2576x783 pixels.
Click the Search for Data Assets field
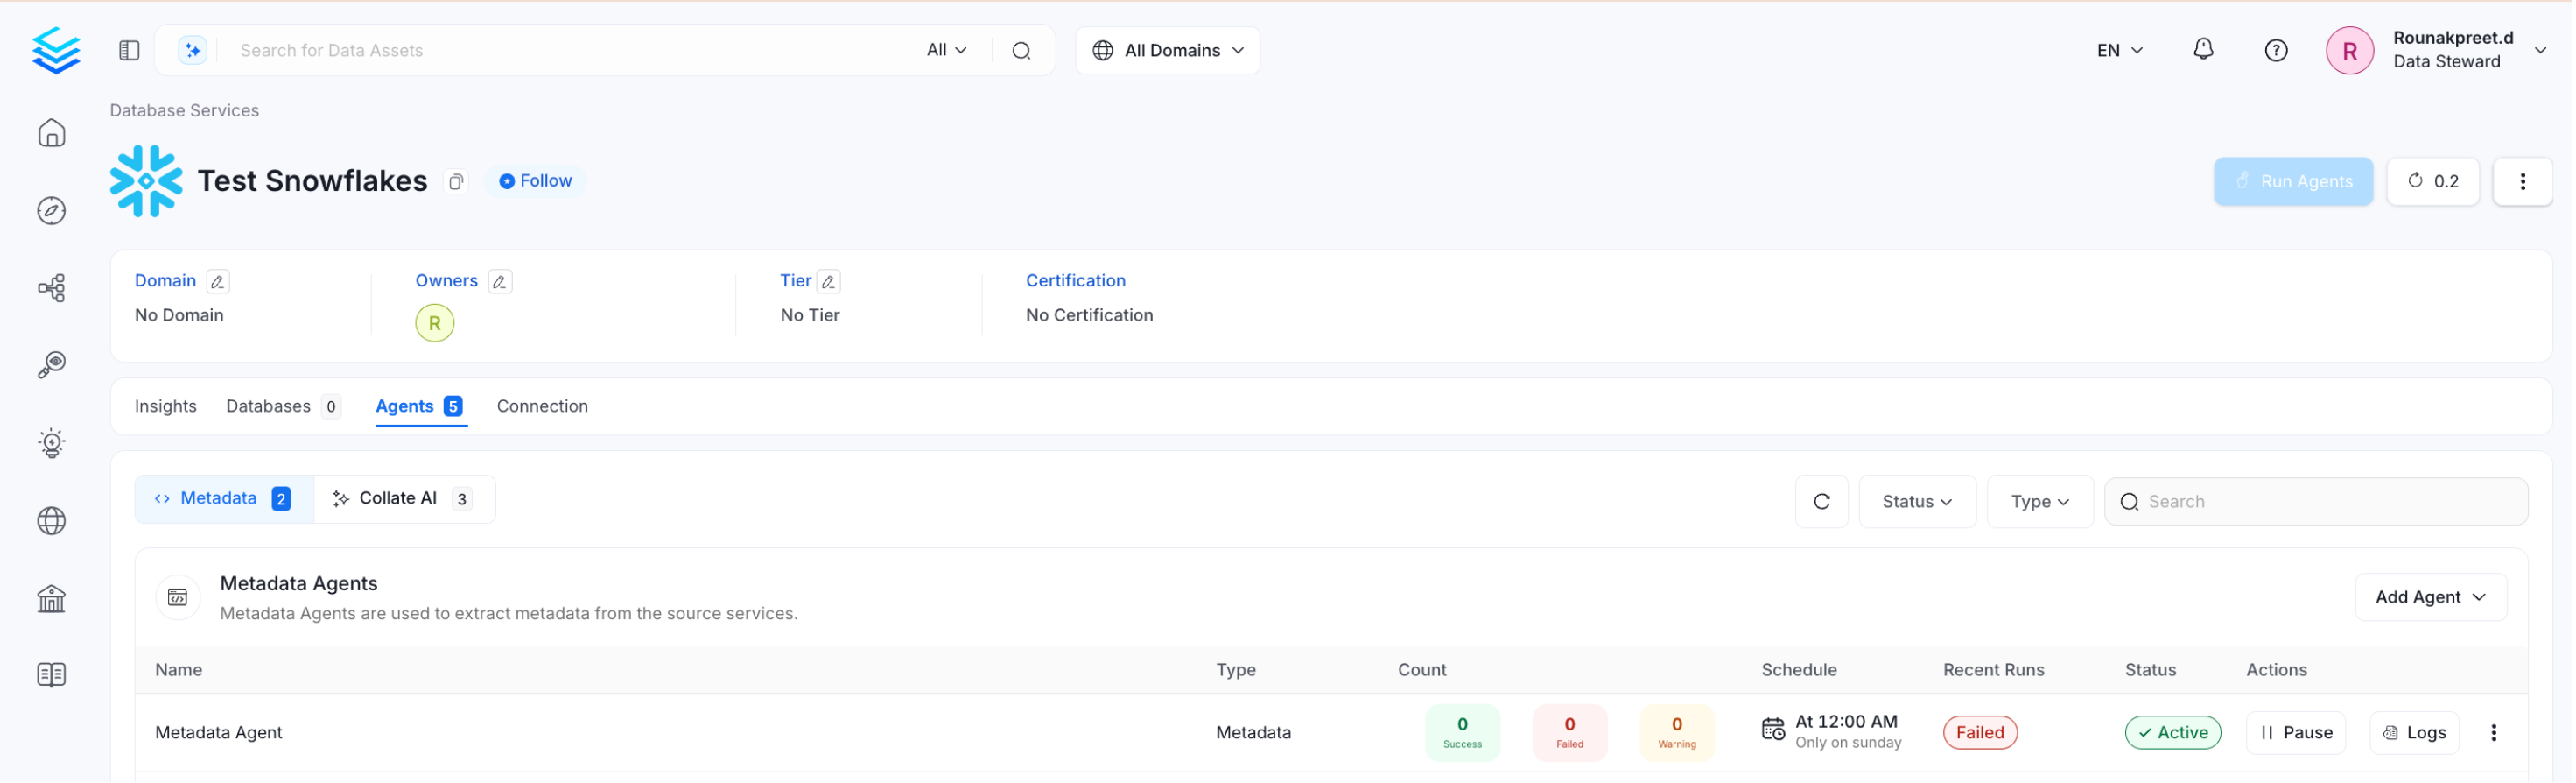pos(570,51)
